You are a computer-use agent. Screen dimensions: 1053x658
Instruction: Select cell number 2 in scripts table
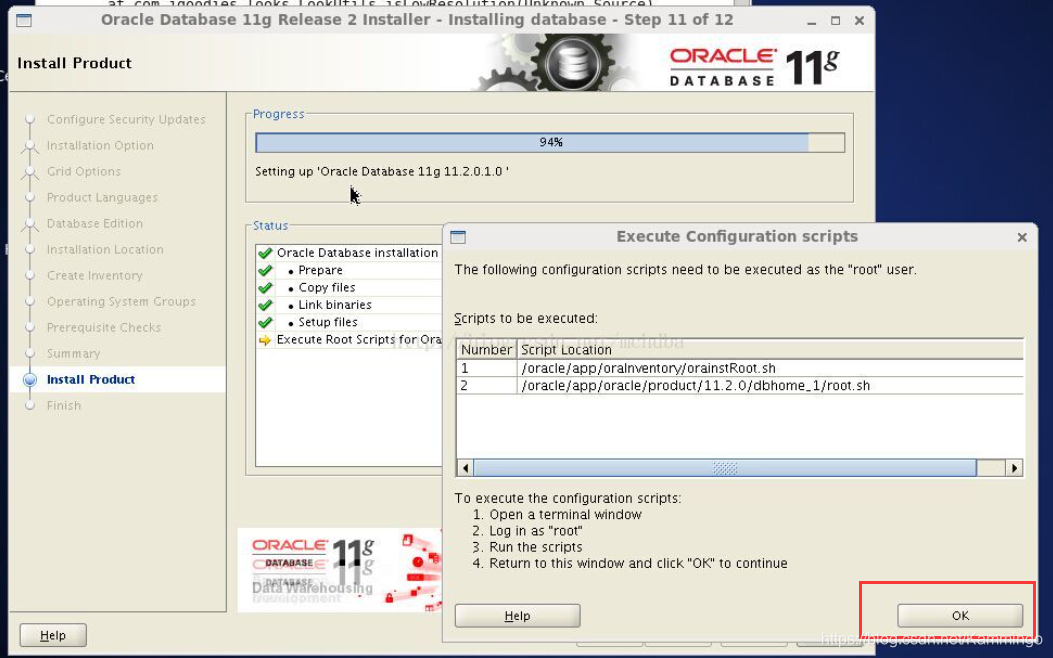pos(487,385)
